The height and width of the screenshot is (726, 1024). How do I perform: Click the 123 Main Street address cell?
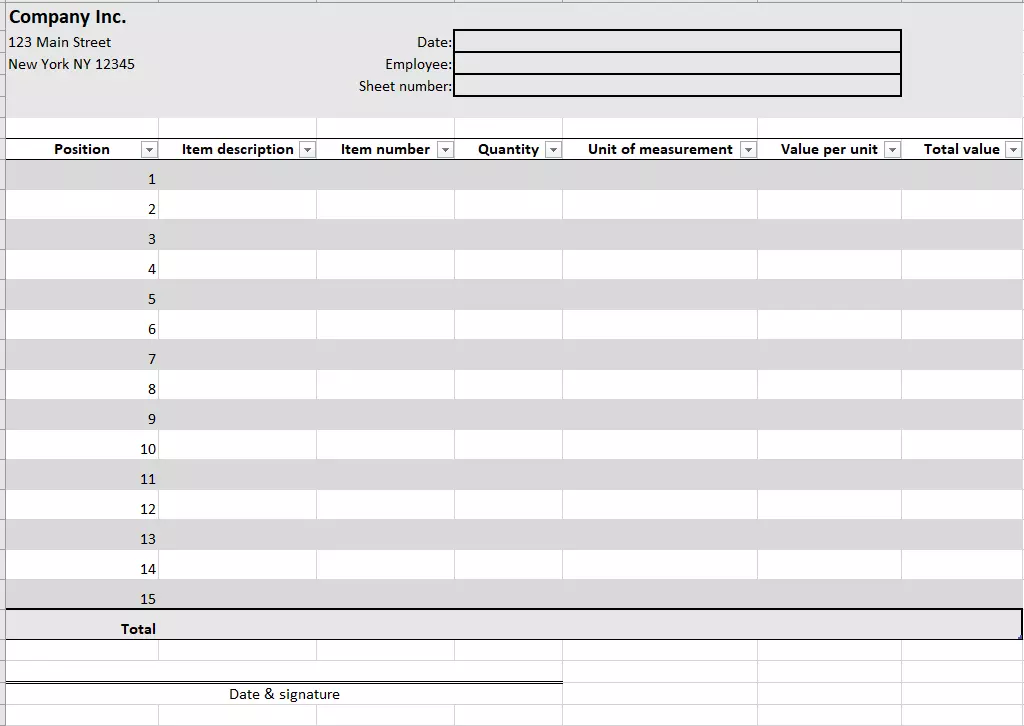(59, 42)
